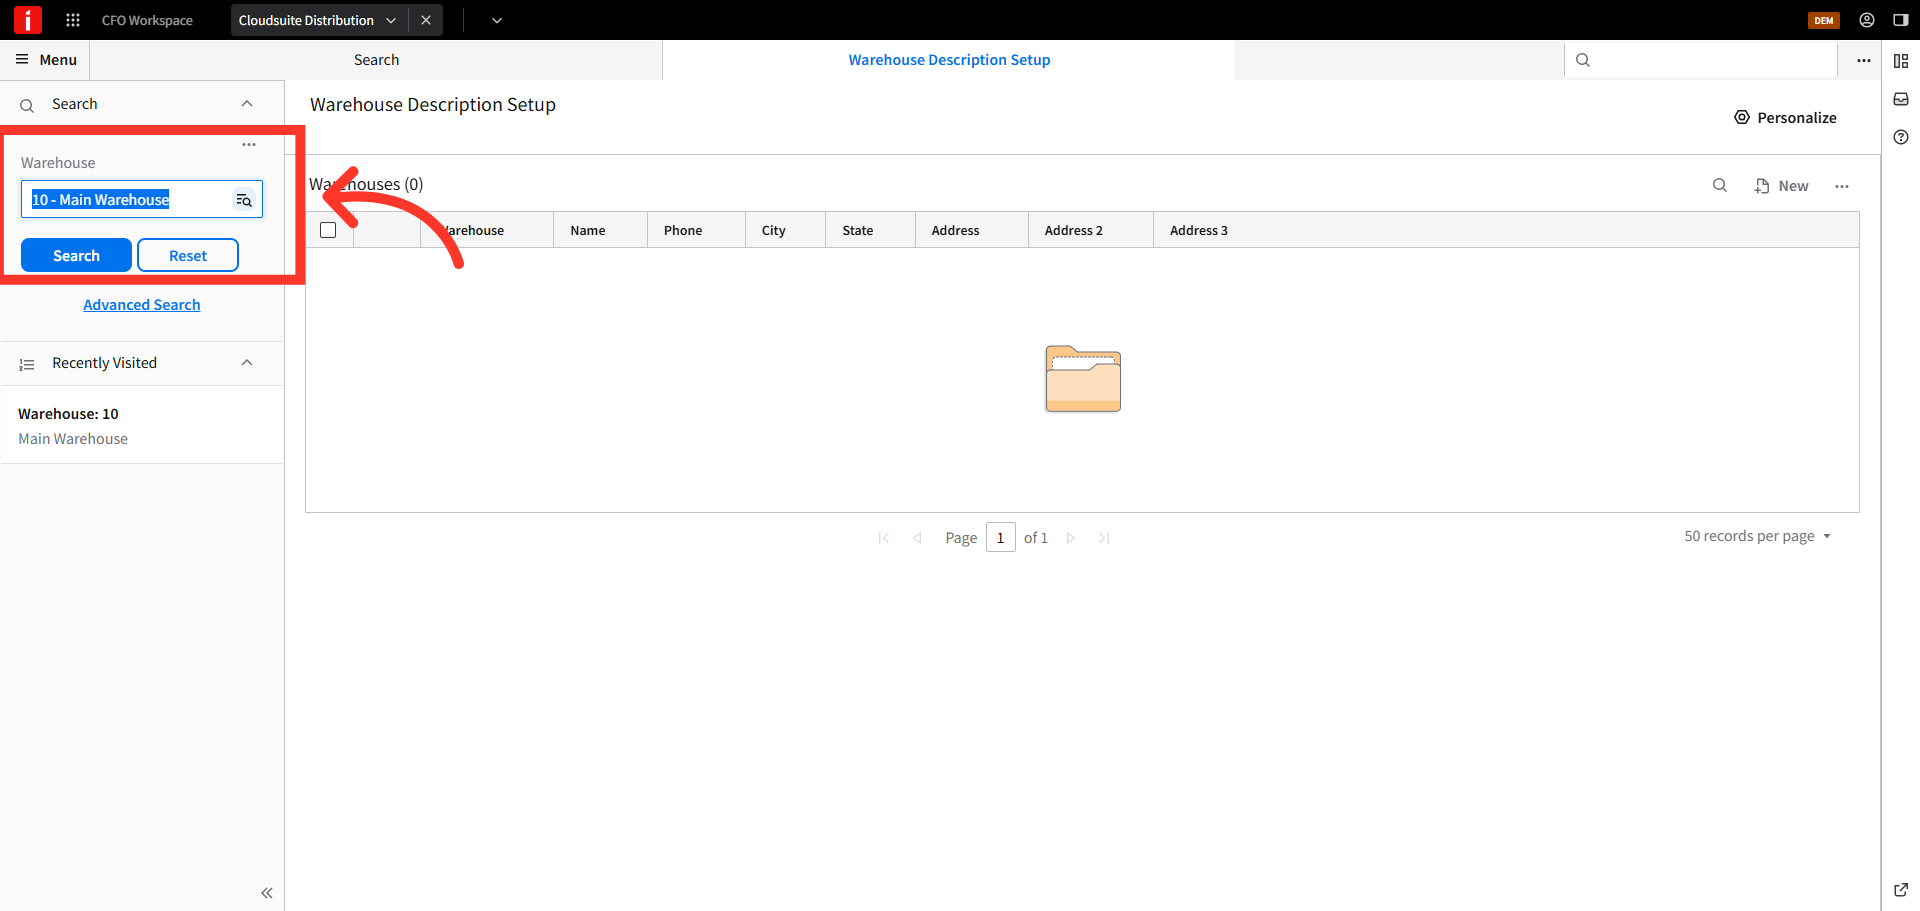1920x911 pixels.
Task: Click the blue Search button
Action: coord(76,255)
